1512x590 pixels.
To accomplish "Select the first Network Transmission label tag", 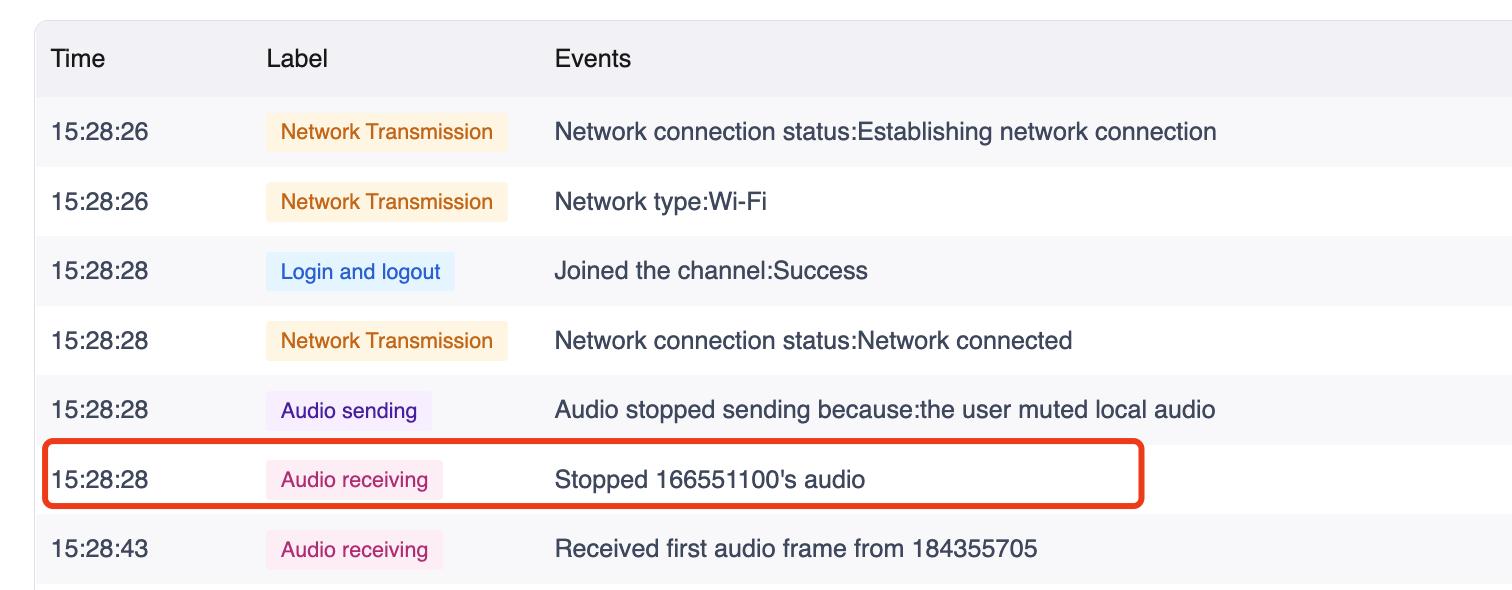I will pos(387,132).
